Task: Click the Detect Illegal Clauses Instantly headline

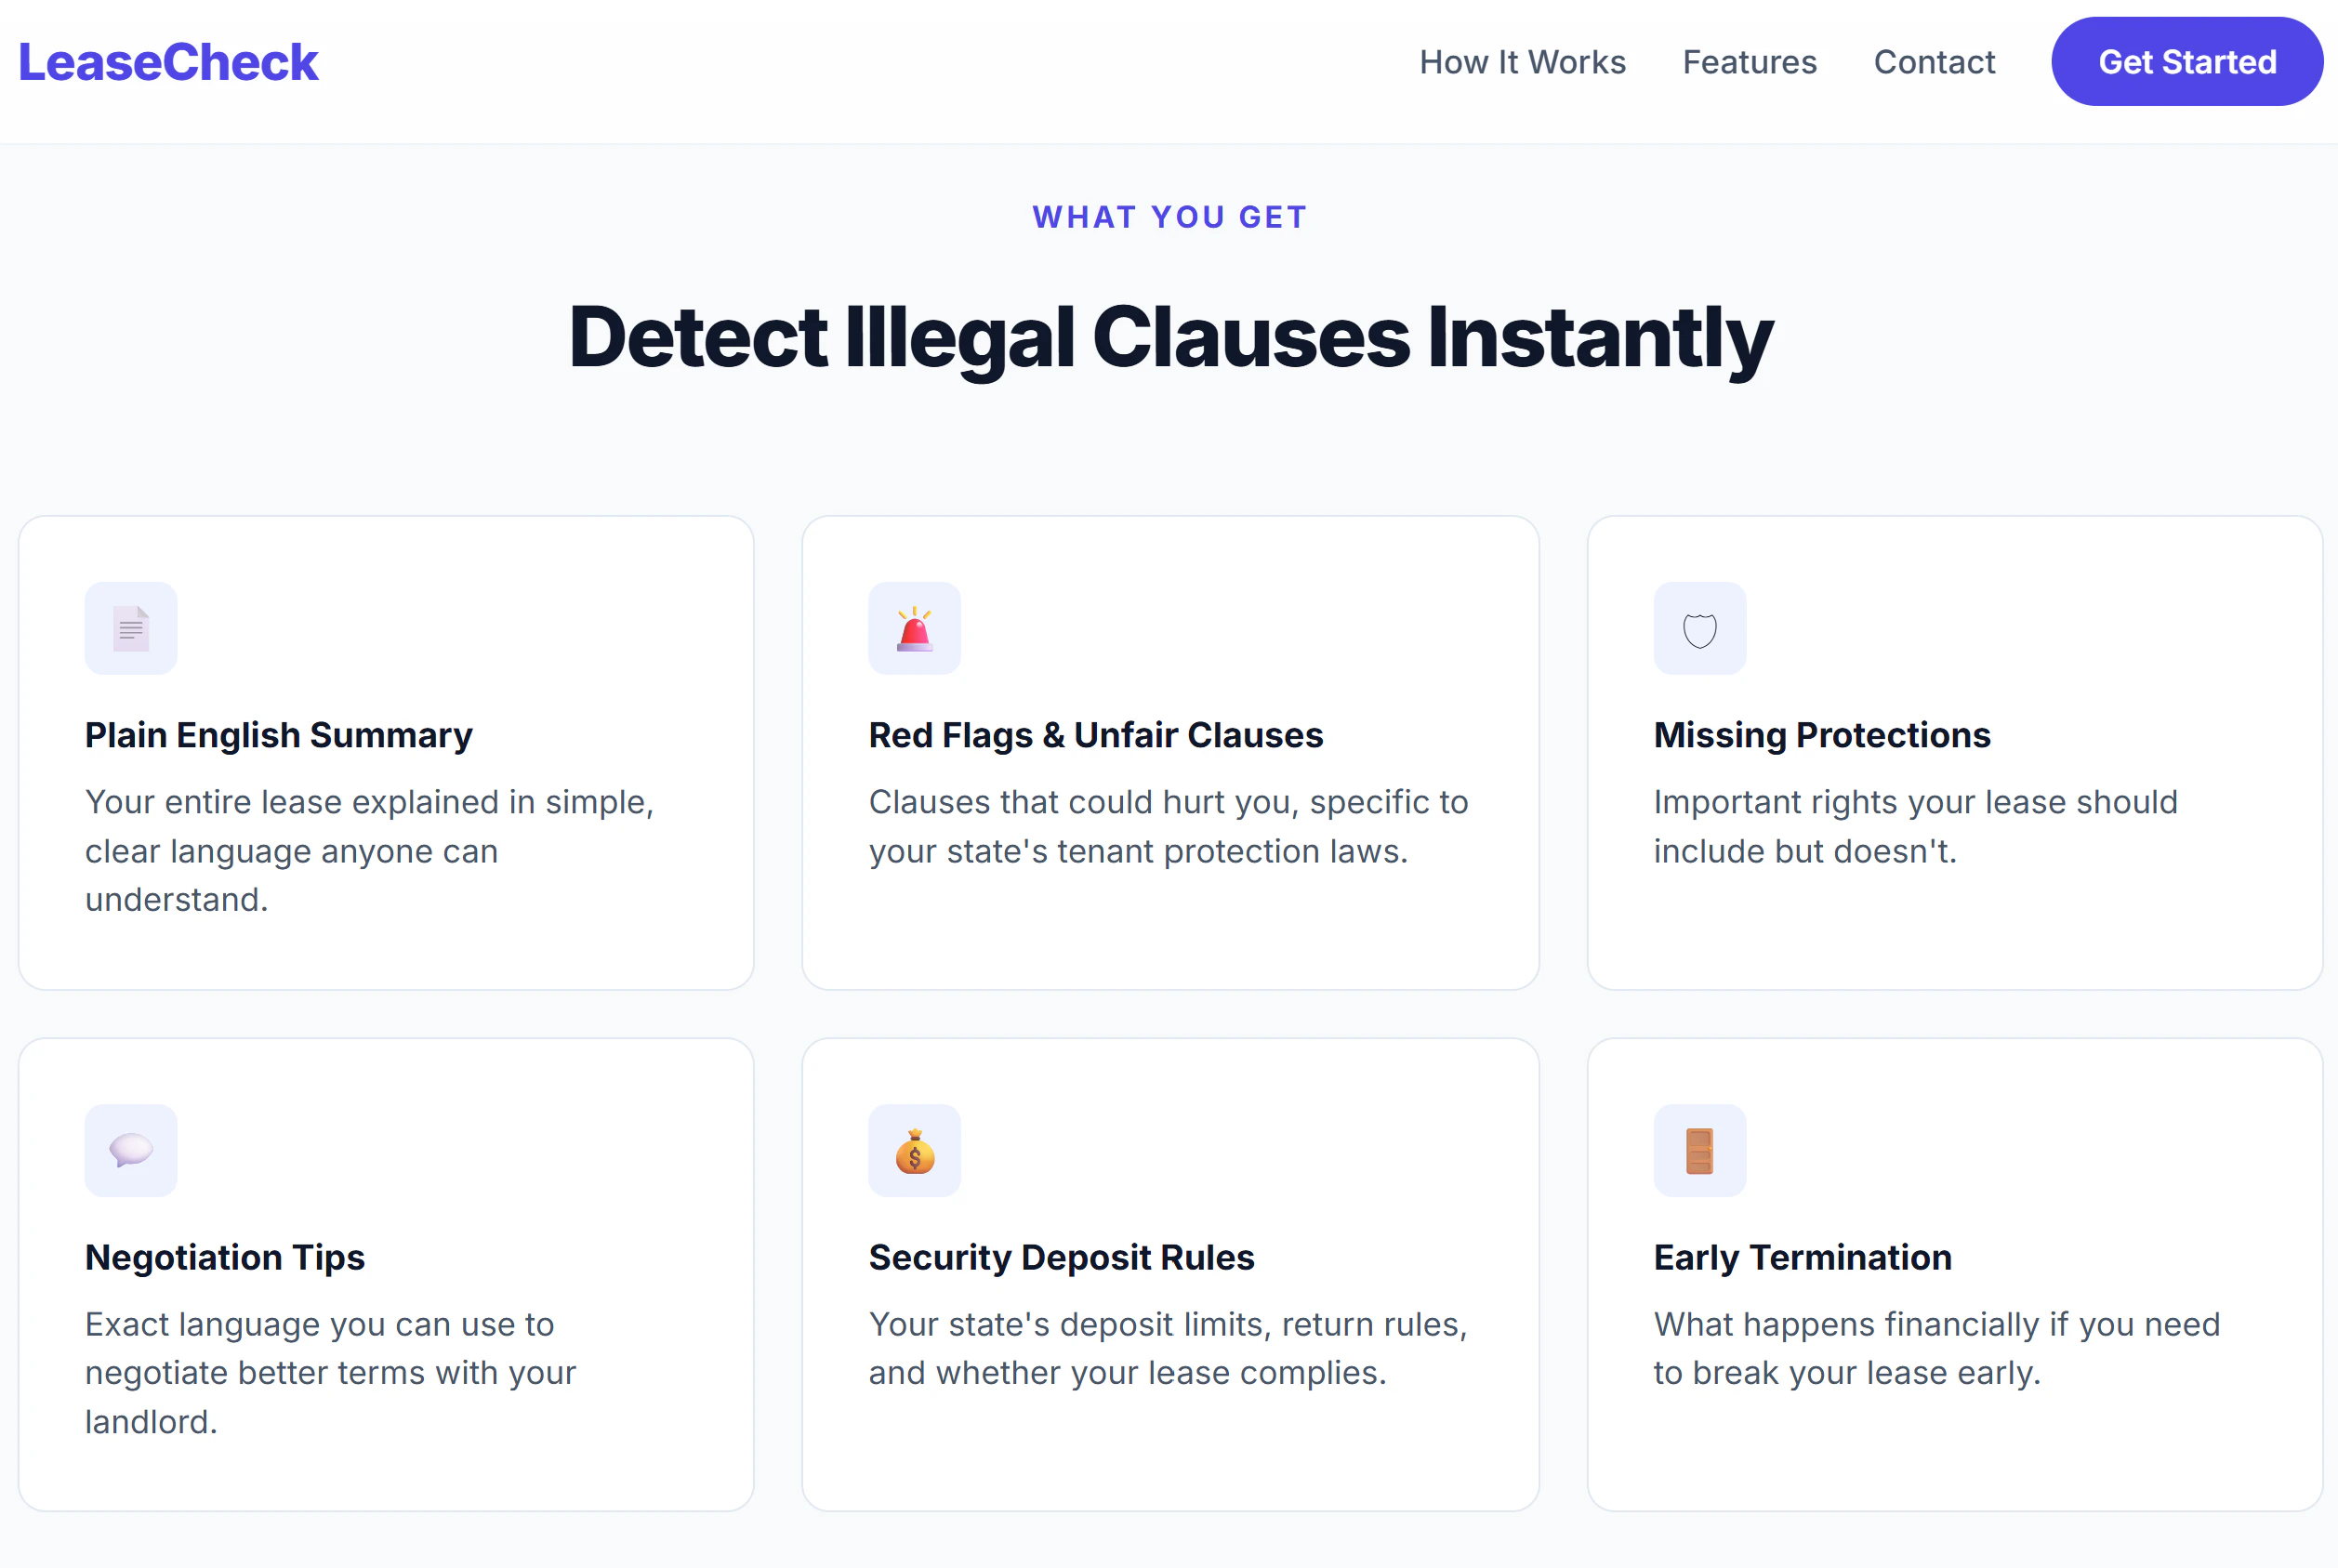Action: coord(1170,337)
